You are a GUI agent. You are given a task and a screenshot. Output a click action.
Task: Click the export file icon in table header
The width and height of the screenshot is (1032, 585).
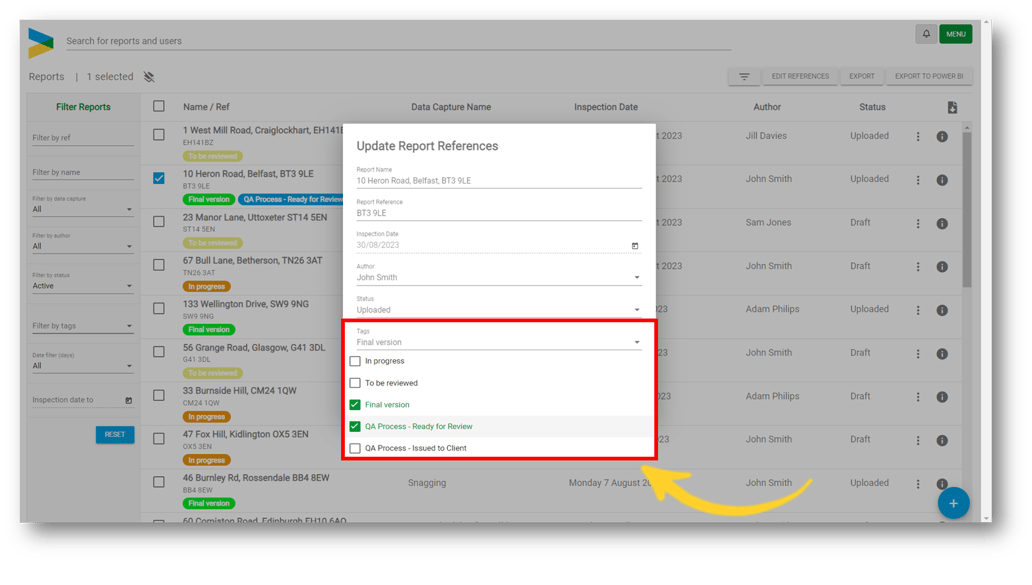coord(952,107)
